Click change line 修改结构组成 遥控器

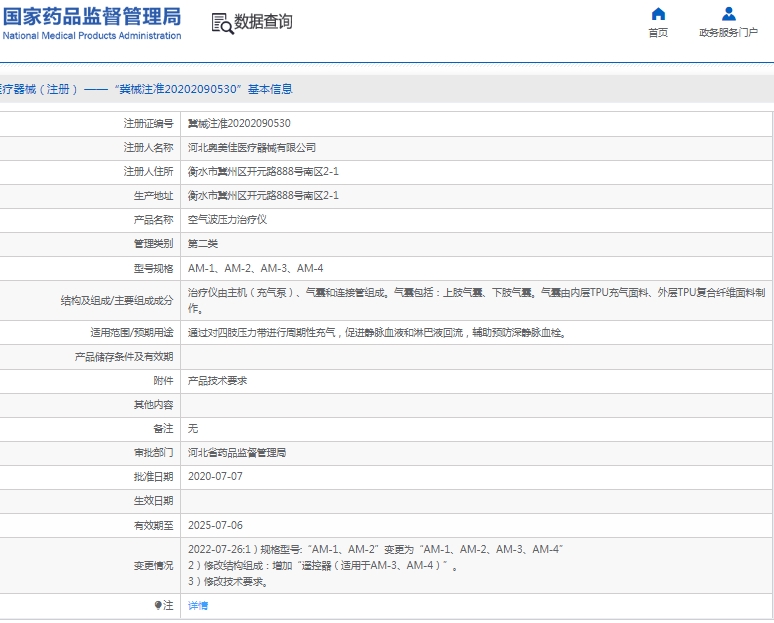click(x=323, y=565)
